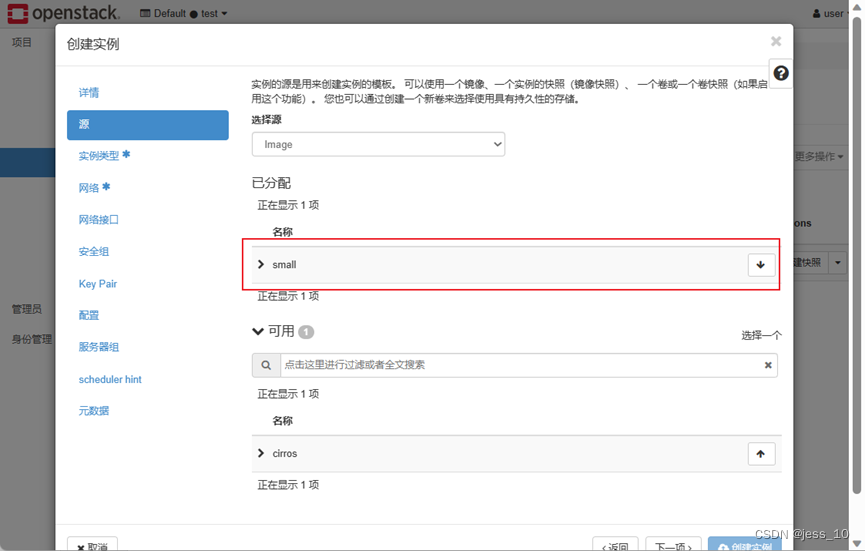Allocate cirros with the up arrow button
Screen dimensions: 865x551
coord(761,454)
